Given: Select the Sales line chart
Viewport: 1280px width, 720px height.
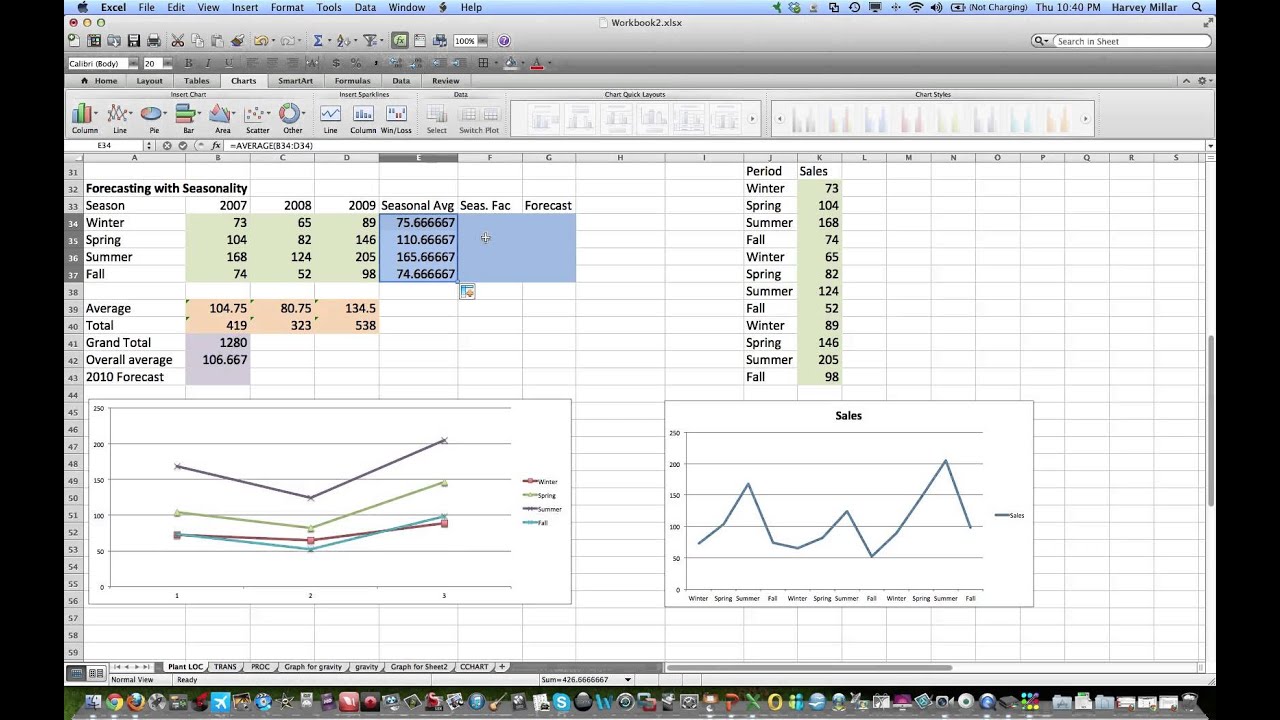Looking at the screenshot, I should coord(848,503).
